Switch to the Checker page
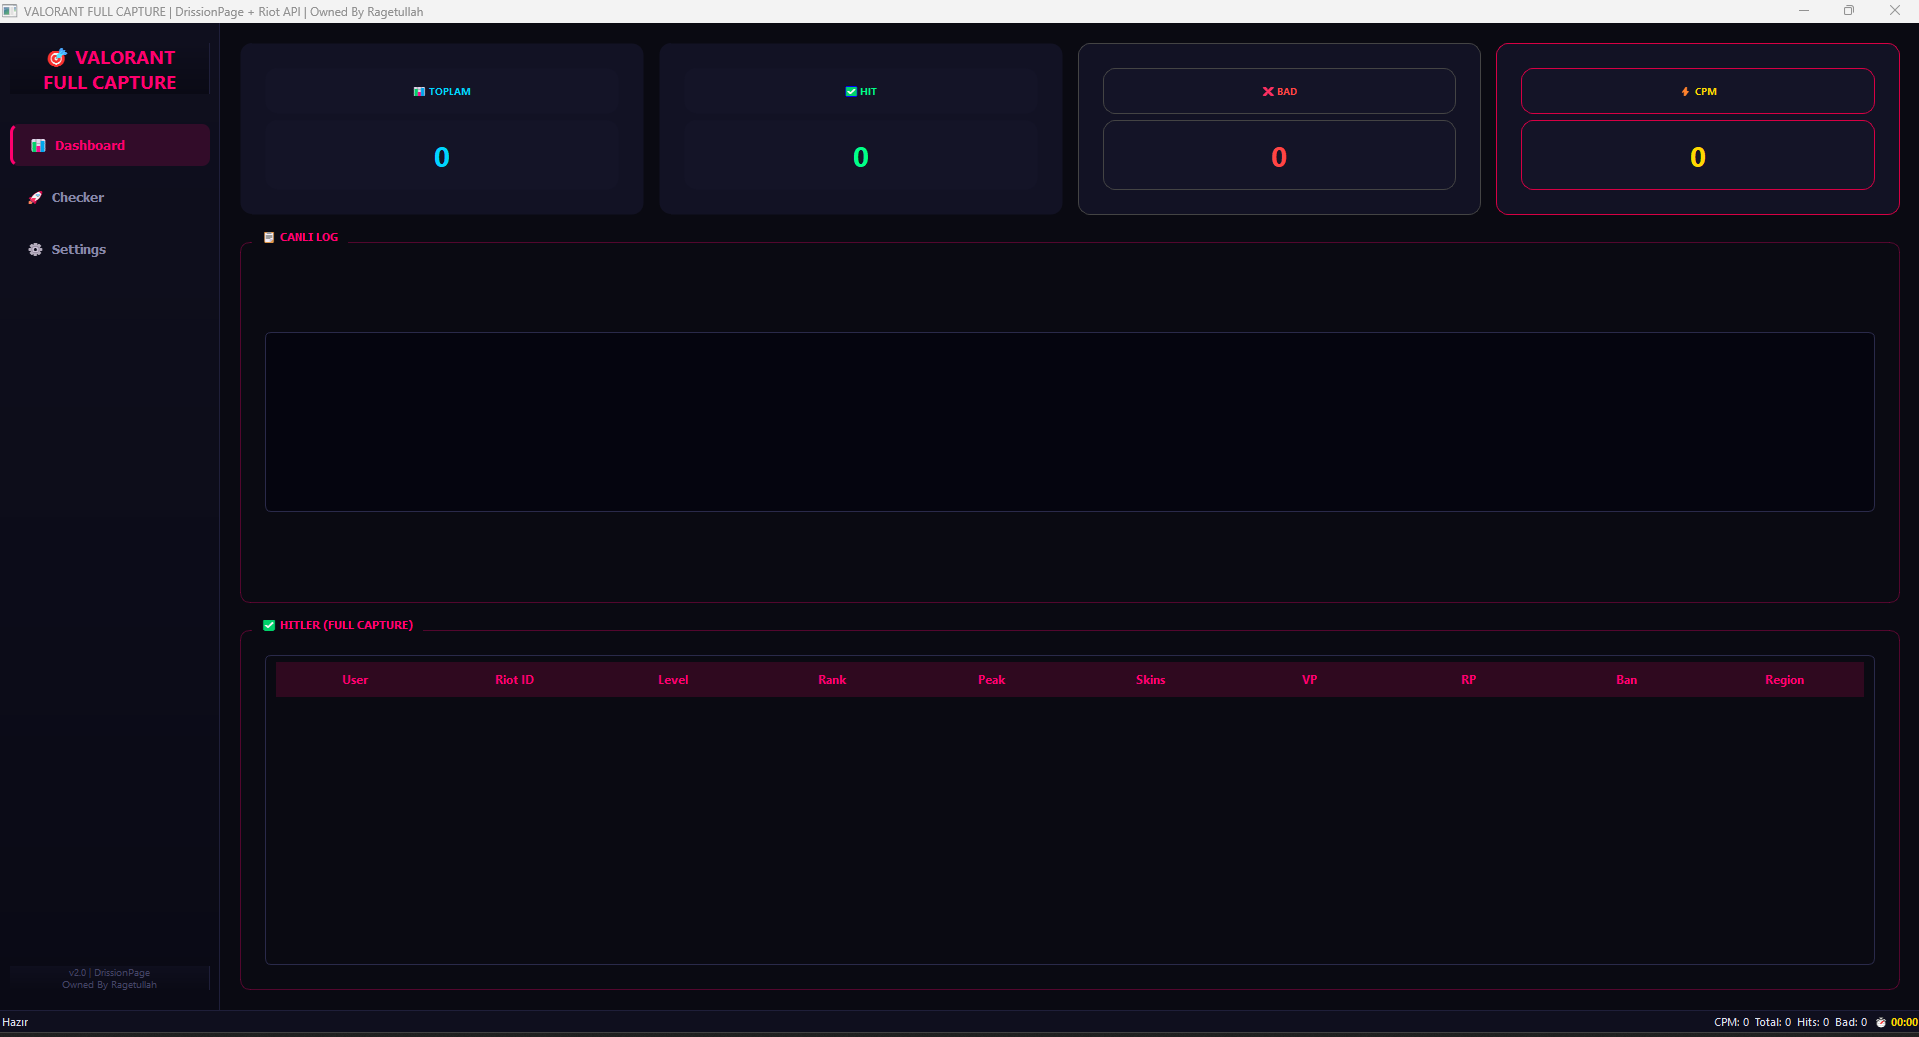1919x1037 pixels. 110,197
